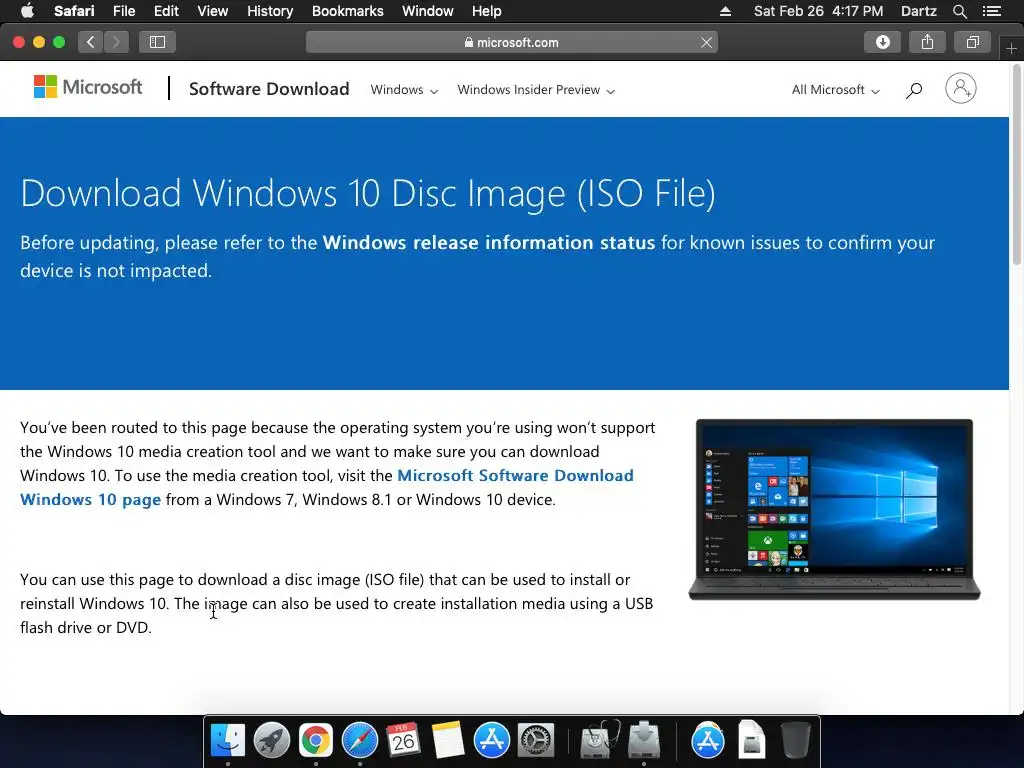Expand the Windows dropdown menu

(404, 90)
